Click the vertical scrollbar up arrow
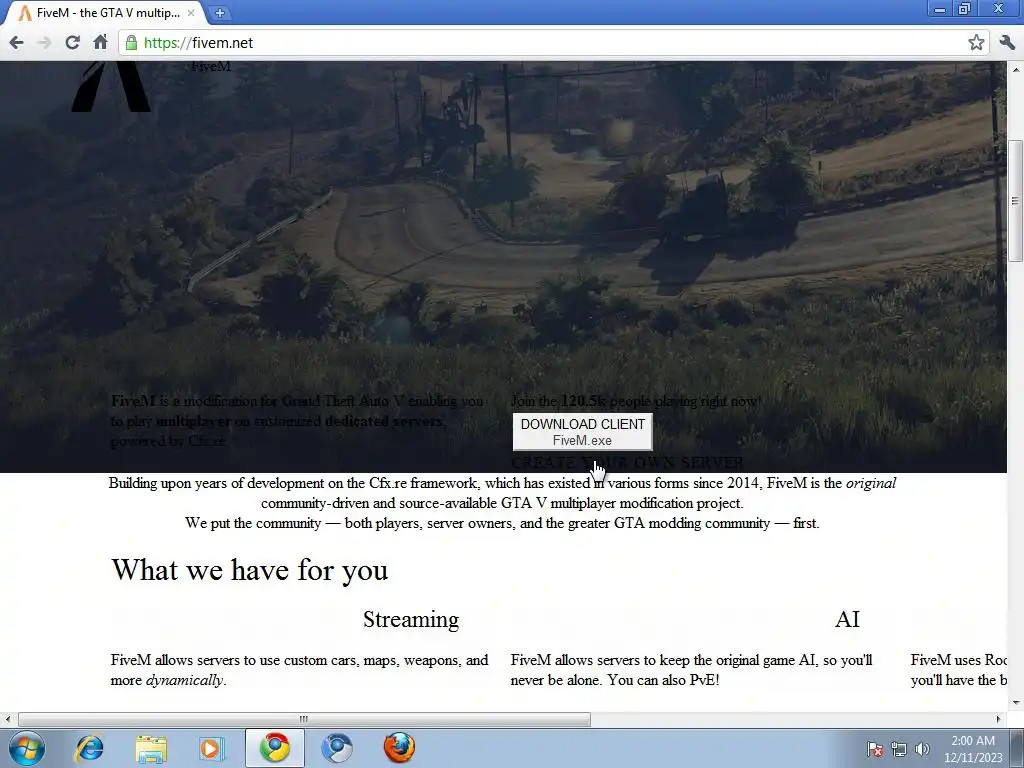Image resolution: width=1024 pixels, height=768 pixels. coord(1016,69)
